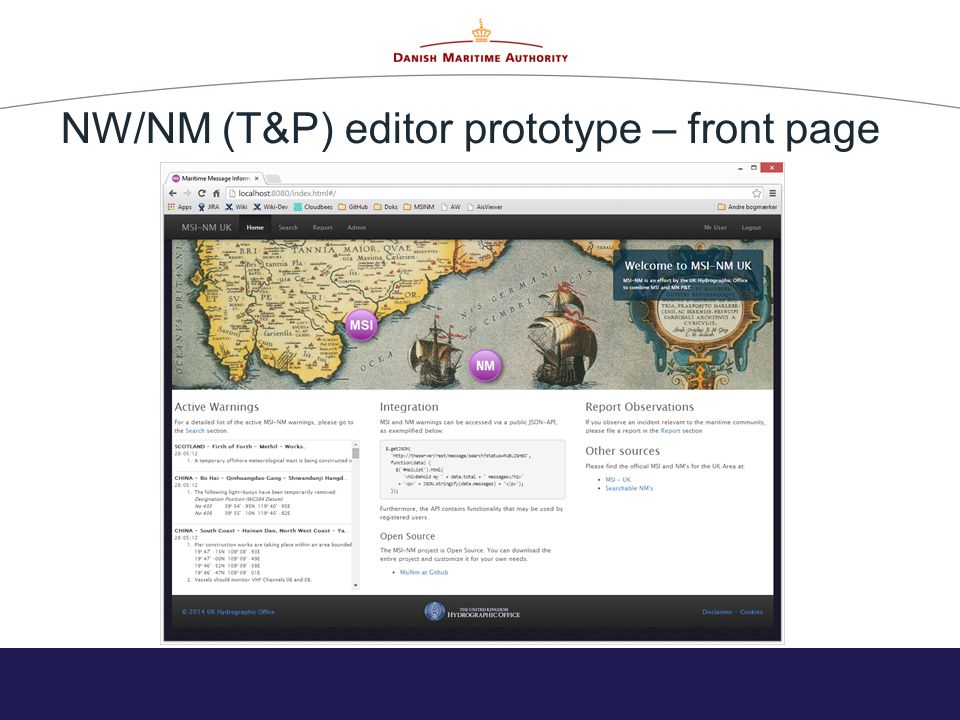The width and height of the screenshot is (960, 720).
Task: Click the JSON-API code sample block
Action: click(x=472, y=470)
